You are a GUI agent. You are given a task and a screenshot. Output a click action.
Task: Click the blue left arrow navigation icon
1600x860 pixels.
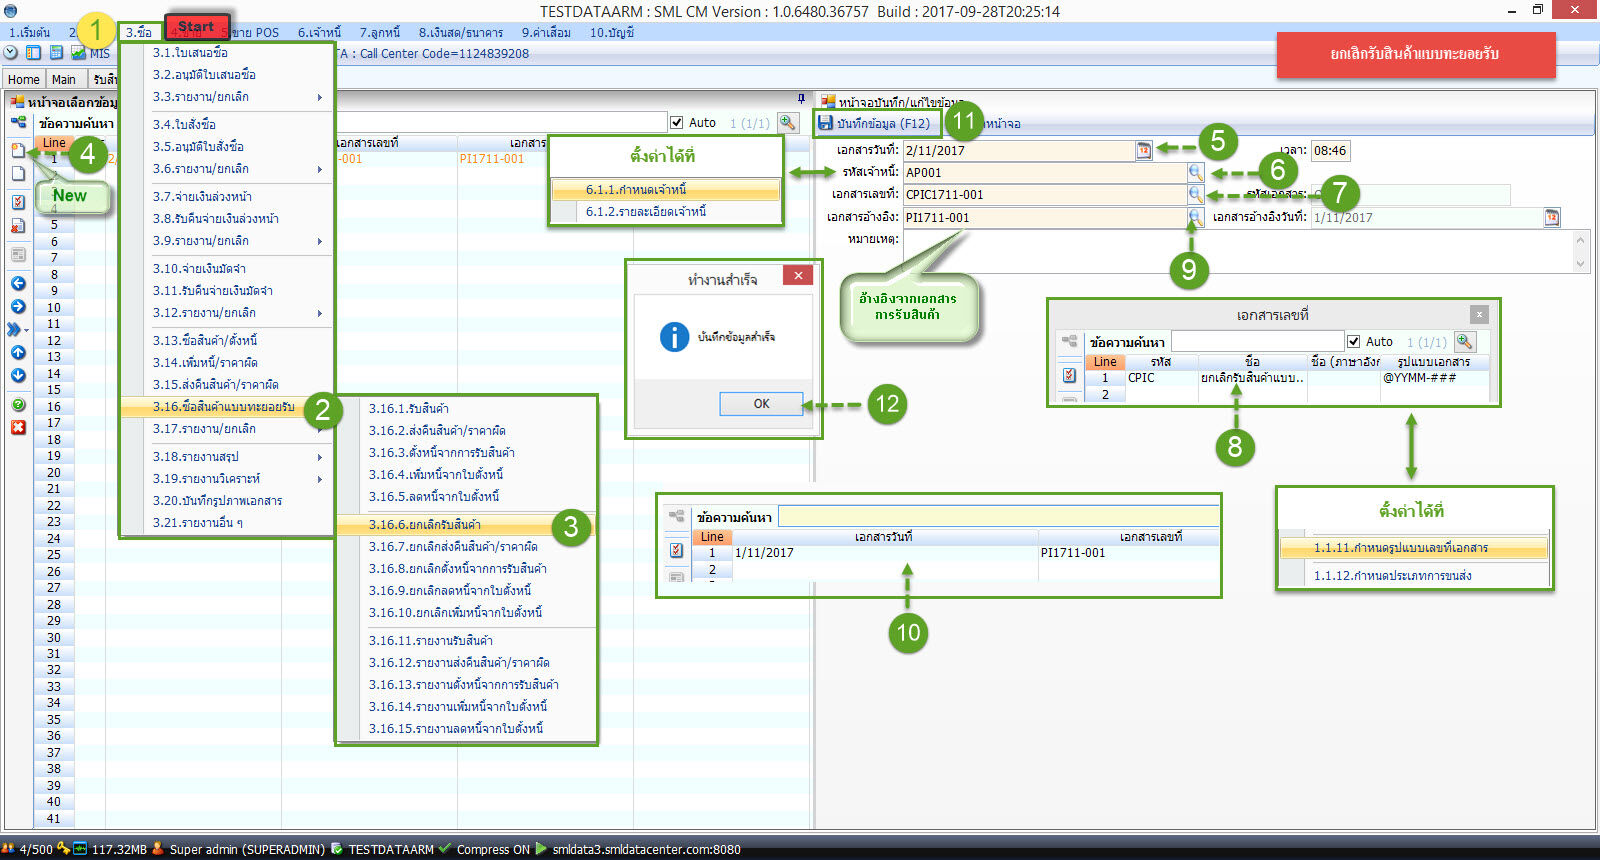(18, 283)
